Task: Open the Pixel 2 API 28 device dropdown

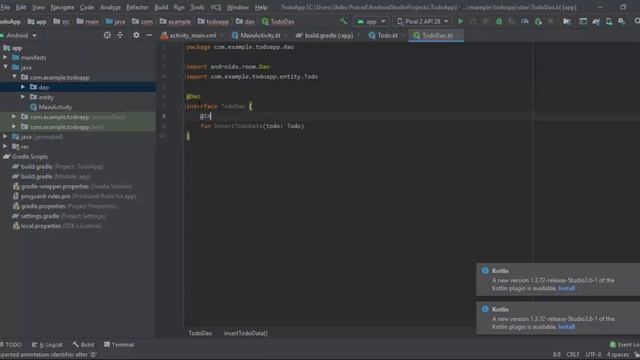Action: pyautogui.click(x=422, y=21)
